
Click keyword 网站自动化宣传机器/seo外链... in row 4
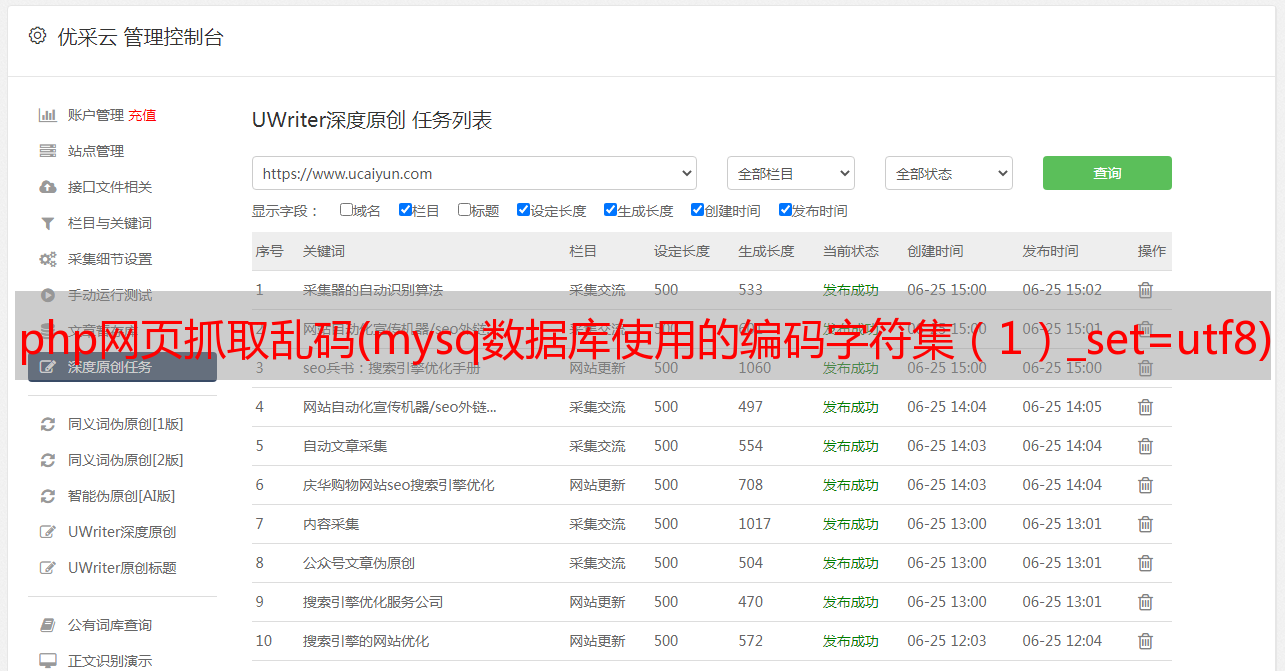pyautogui.click(x=400, y=407)
